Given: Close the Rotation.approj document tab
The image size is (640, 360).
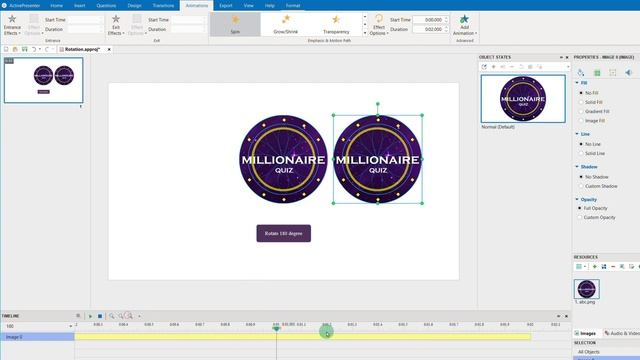Looking at the screenshot, I should point(109,49).
